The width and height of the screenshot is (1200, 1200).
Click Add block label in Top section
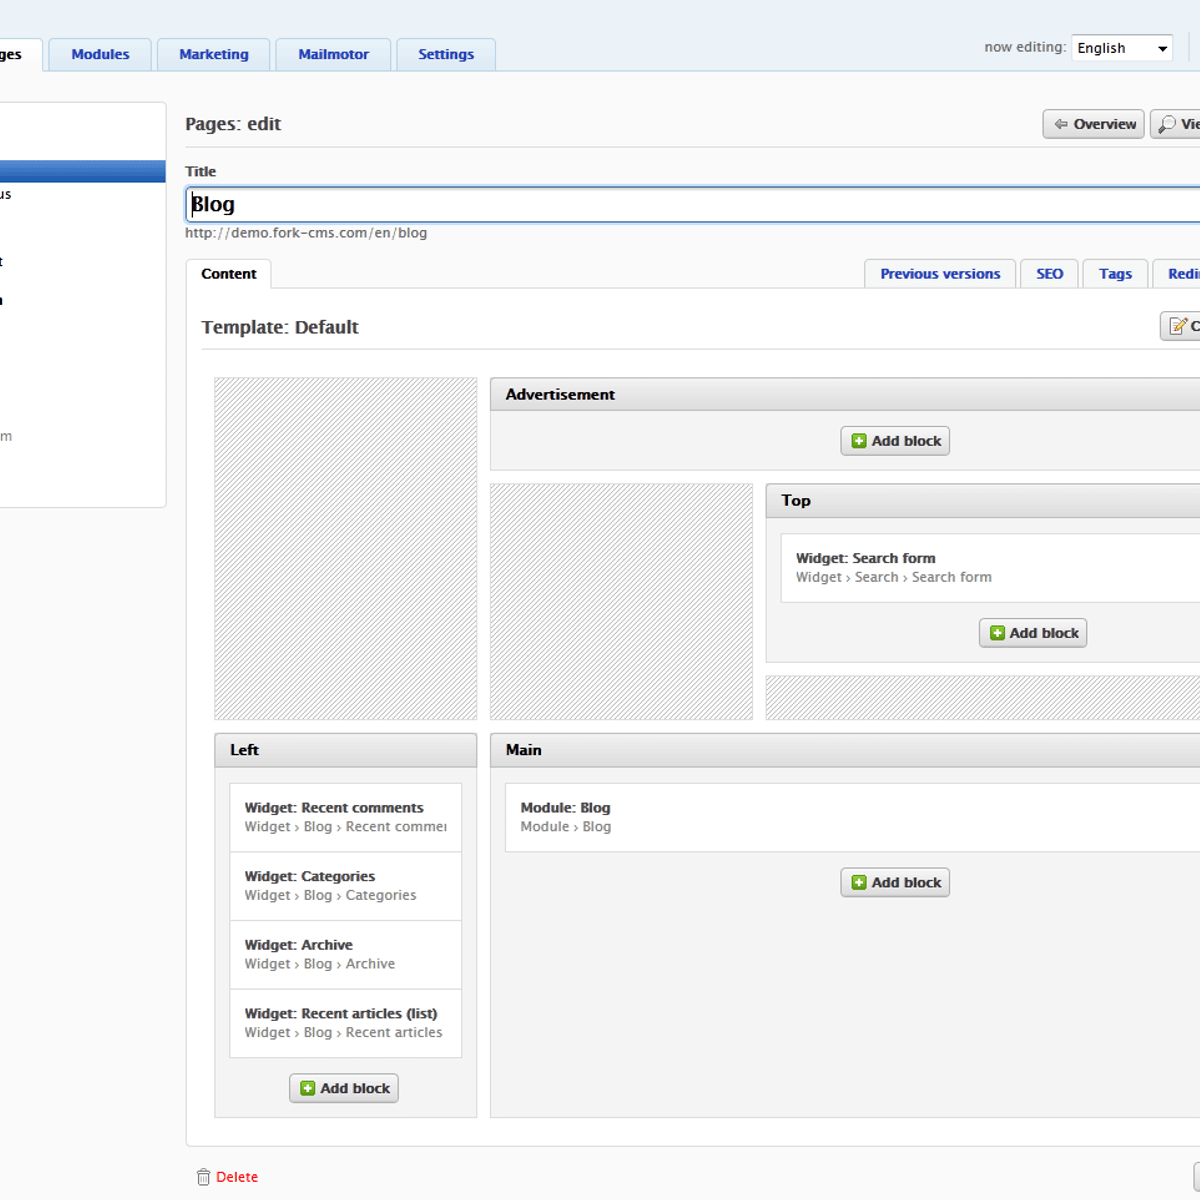coord(1044,633)
